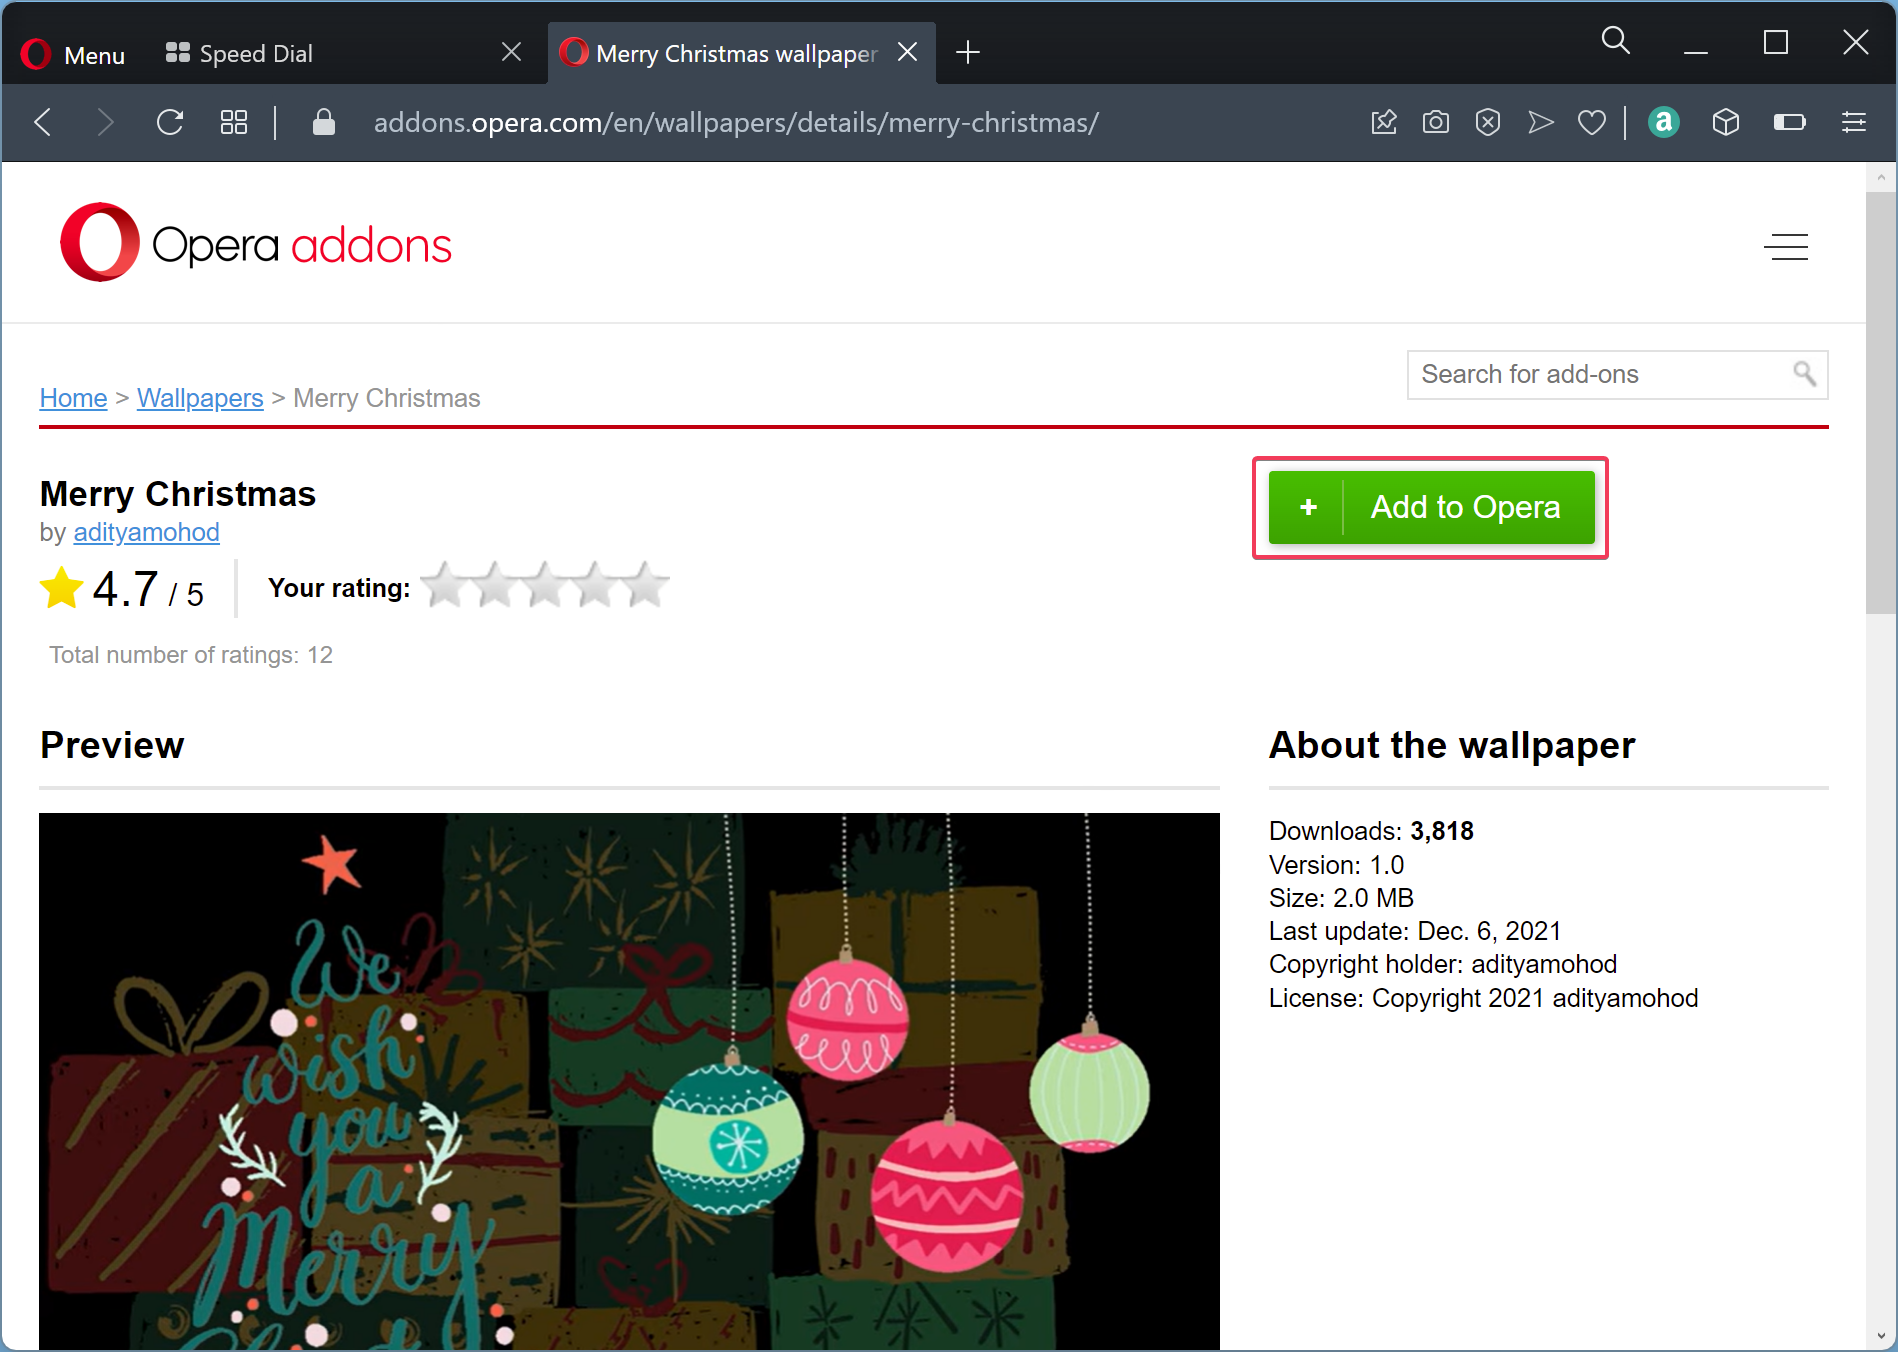Viewport: 1898px width, 1352px height.
Task: Click the search tabs magnifier icon
Action: [x=1615, y=41]
